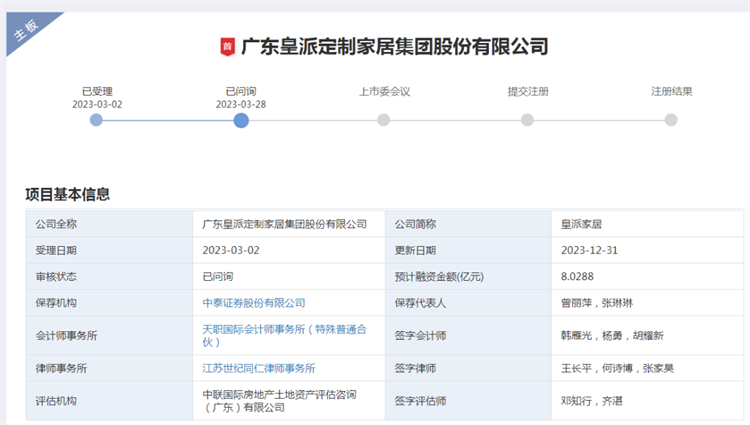Click the 公司简称 row label
This screenshot has height=425, width=750.
point(415,224)
